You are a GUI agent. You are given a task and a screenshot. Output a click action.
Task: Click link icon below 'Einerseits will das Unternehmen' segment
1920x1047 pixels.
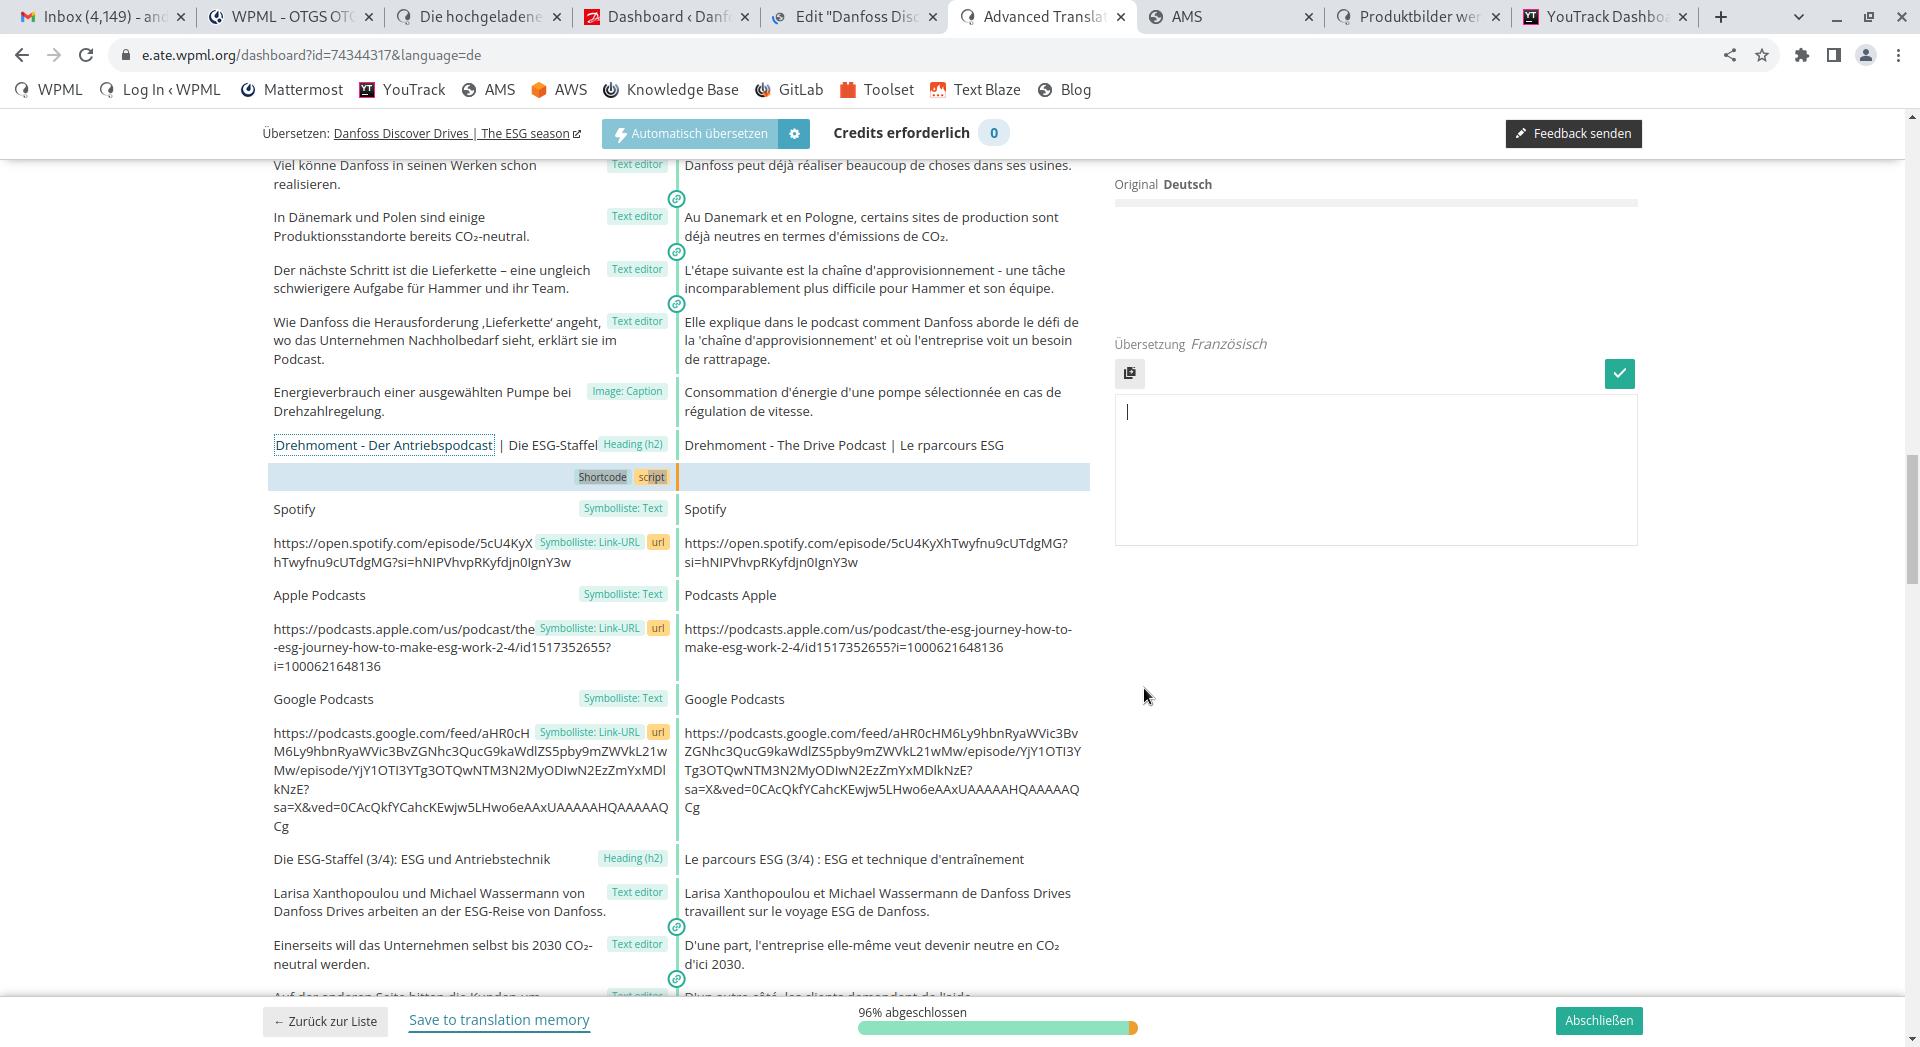676,979
